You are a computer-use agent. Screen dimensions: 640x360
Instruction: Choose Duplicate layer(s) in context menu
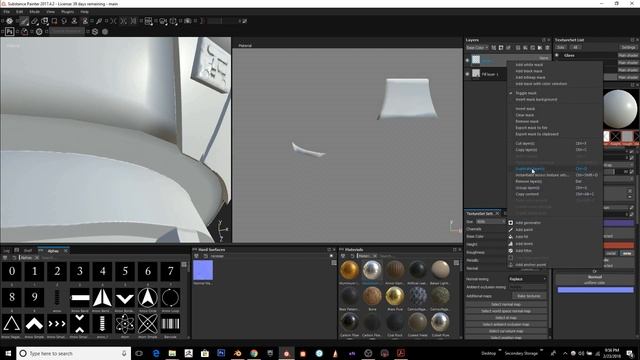(x=529, y=169)
